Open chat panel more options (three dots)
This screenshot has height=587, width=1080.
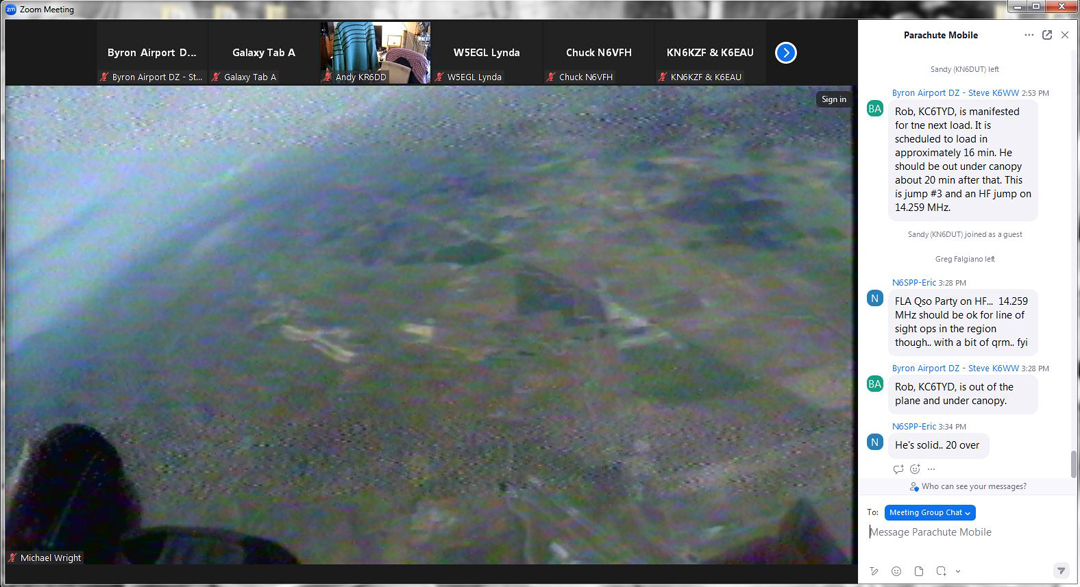(x=1028, y=35)
